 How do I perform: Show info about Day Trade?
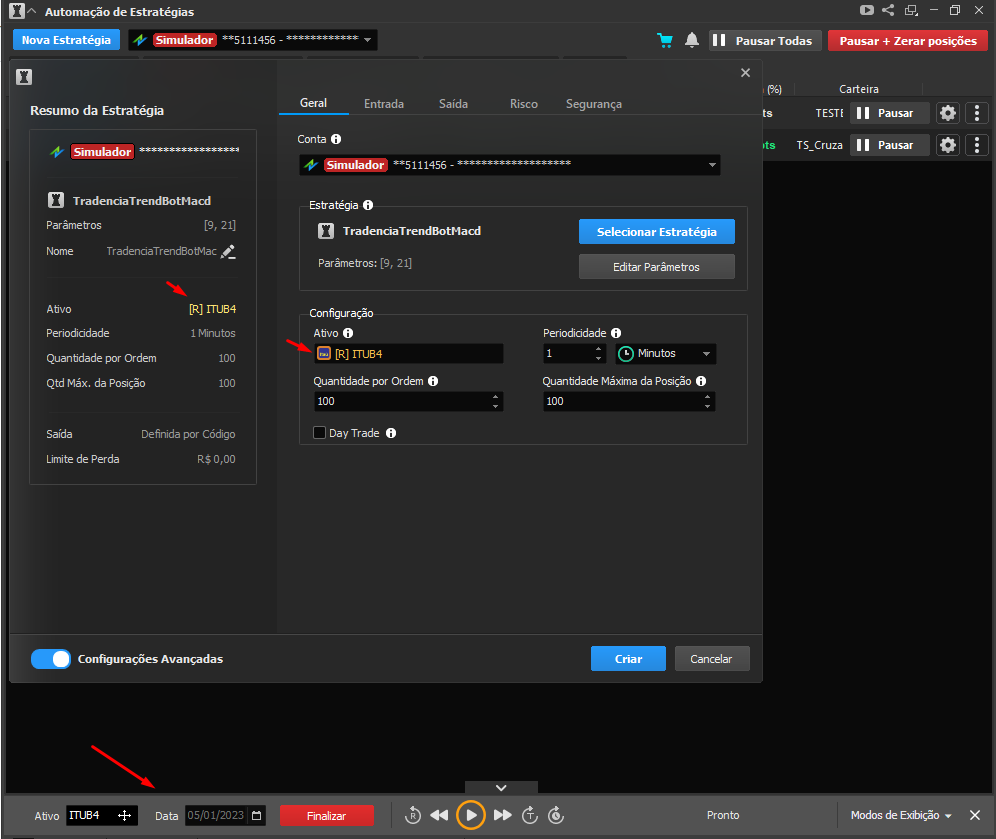(391, 433)
